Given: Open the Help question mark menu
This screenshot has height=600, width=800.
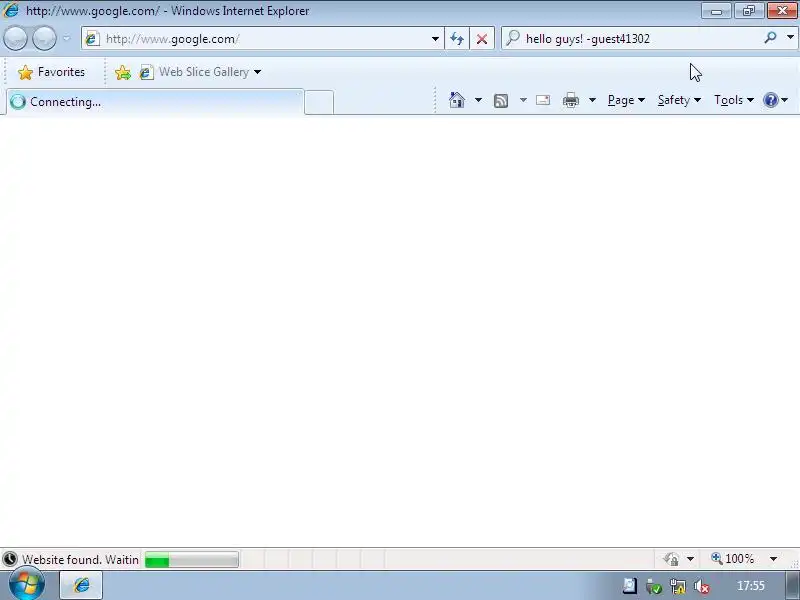Looking at the screenshot, I should [776, 100].
